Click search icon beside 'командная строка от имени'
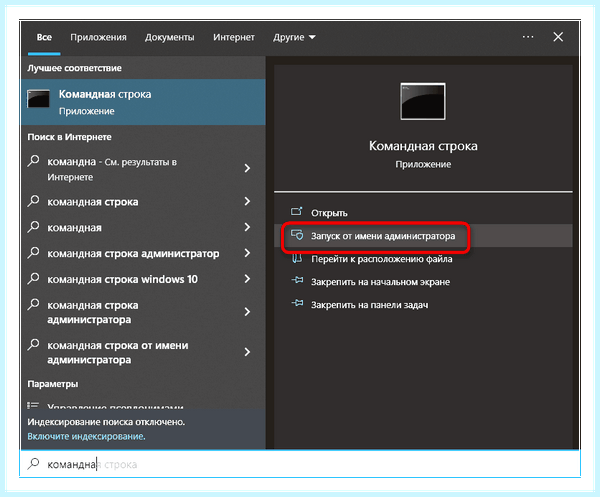Screen dimensions: 600x497 (x=33, y=345)
